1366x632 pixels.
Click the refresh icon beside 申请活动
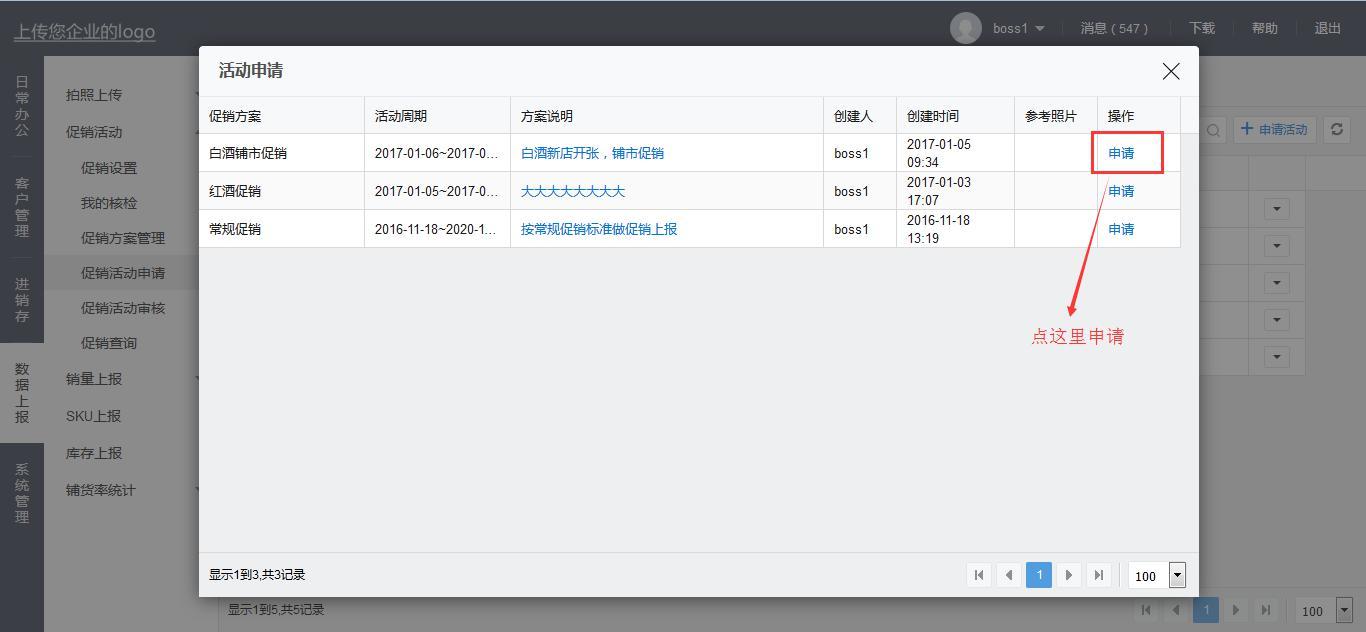[1336, 129]
